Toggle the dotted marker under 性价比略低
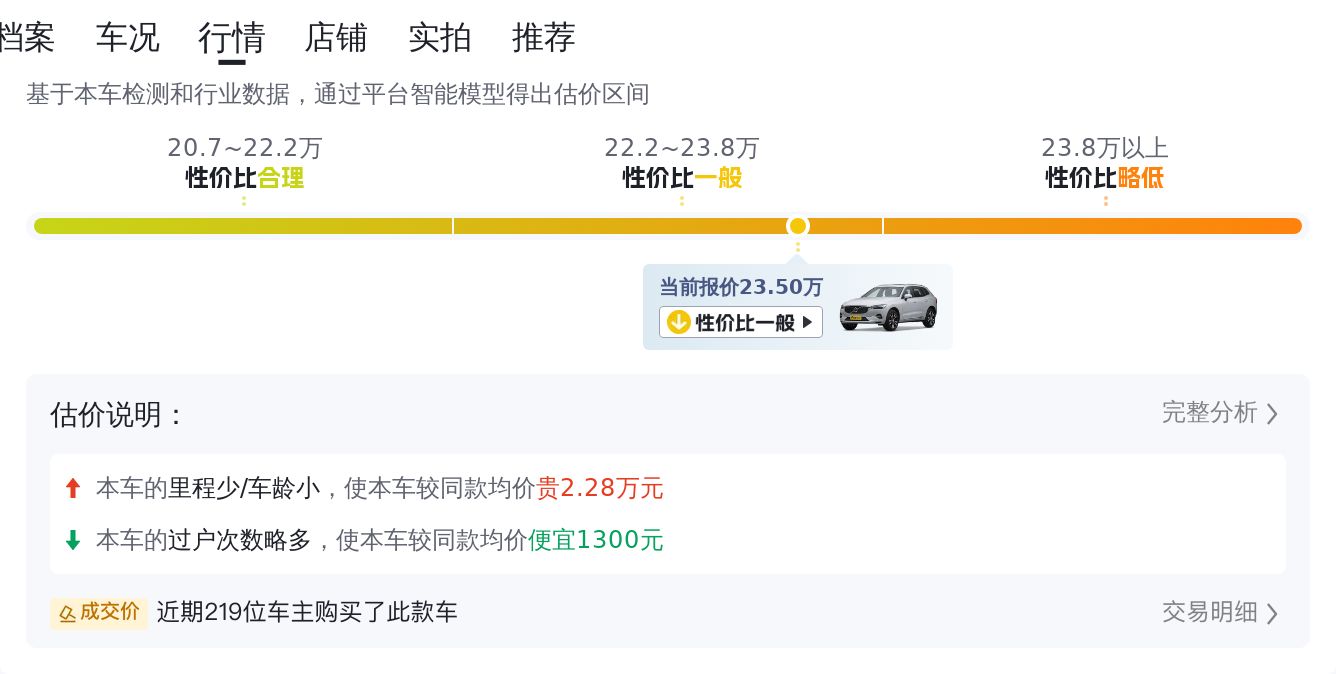This screenshot has width=1336, height=674. [x=1105, y=200]
